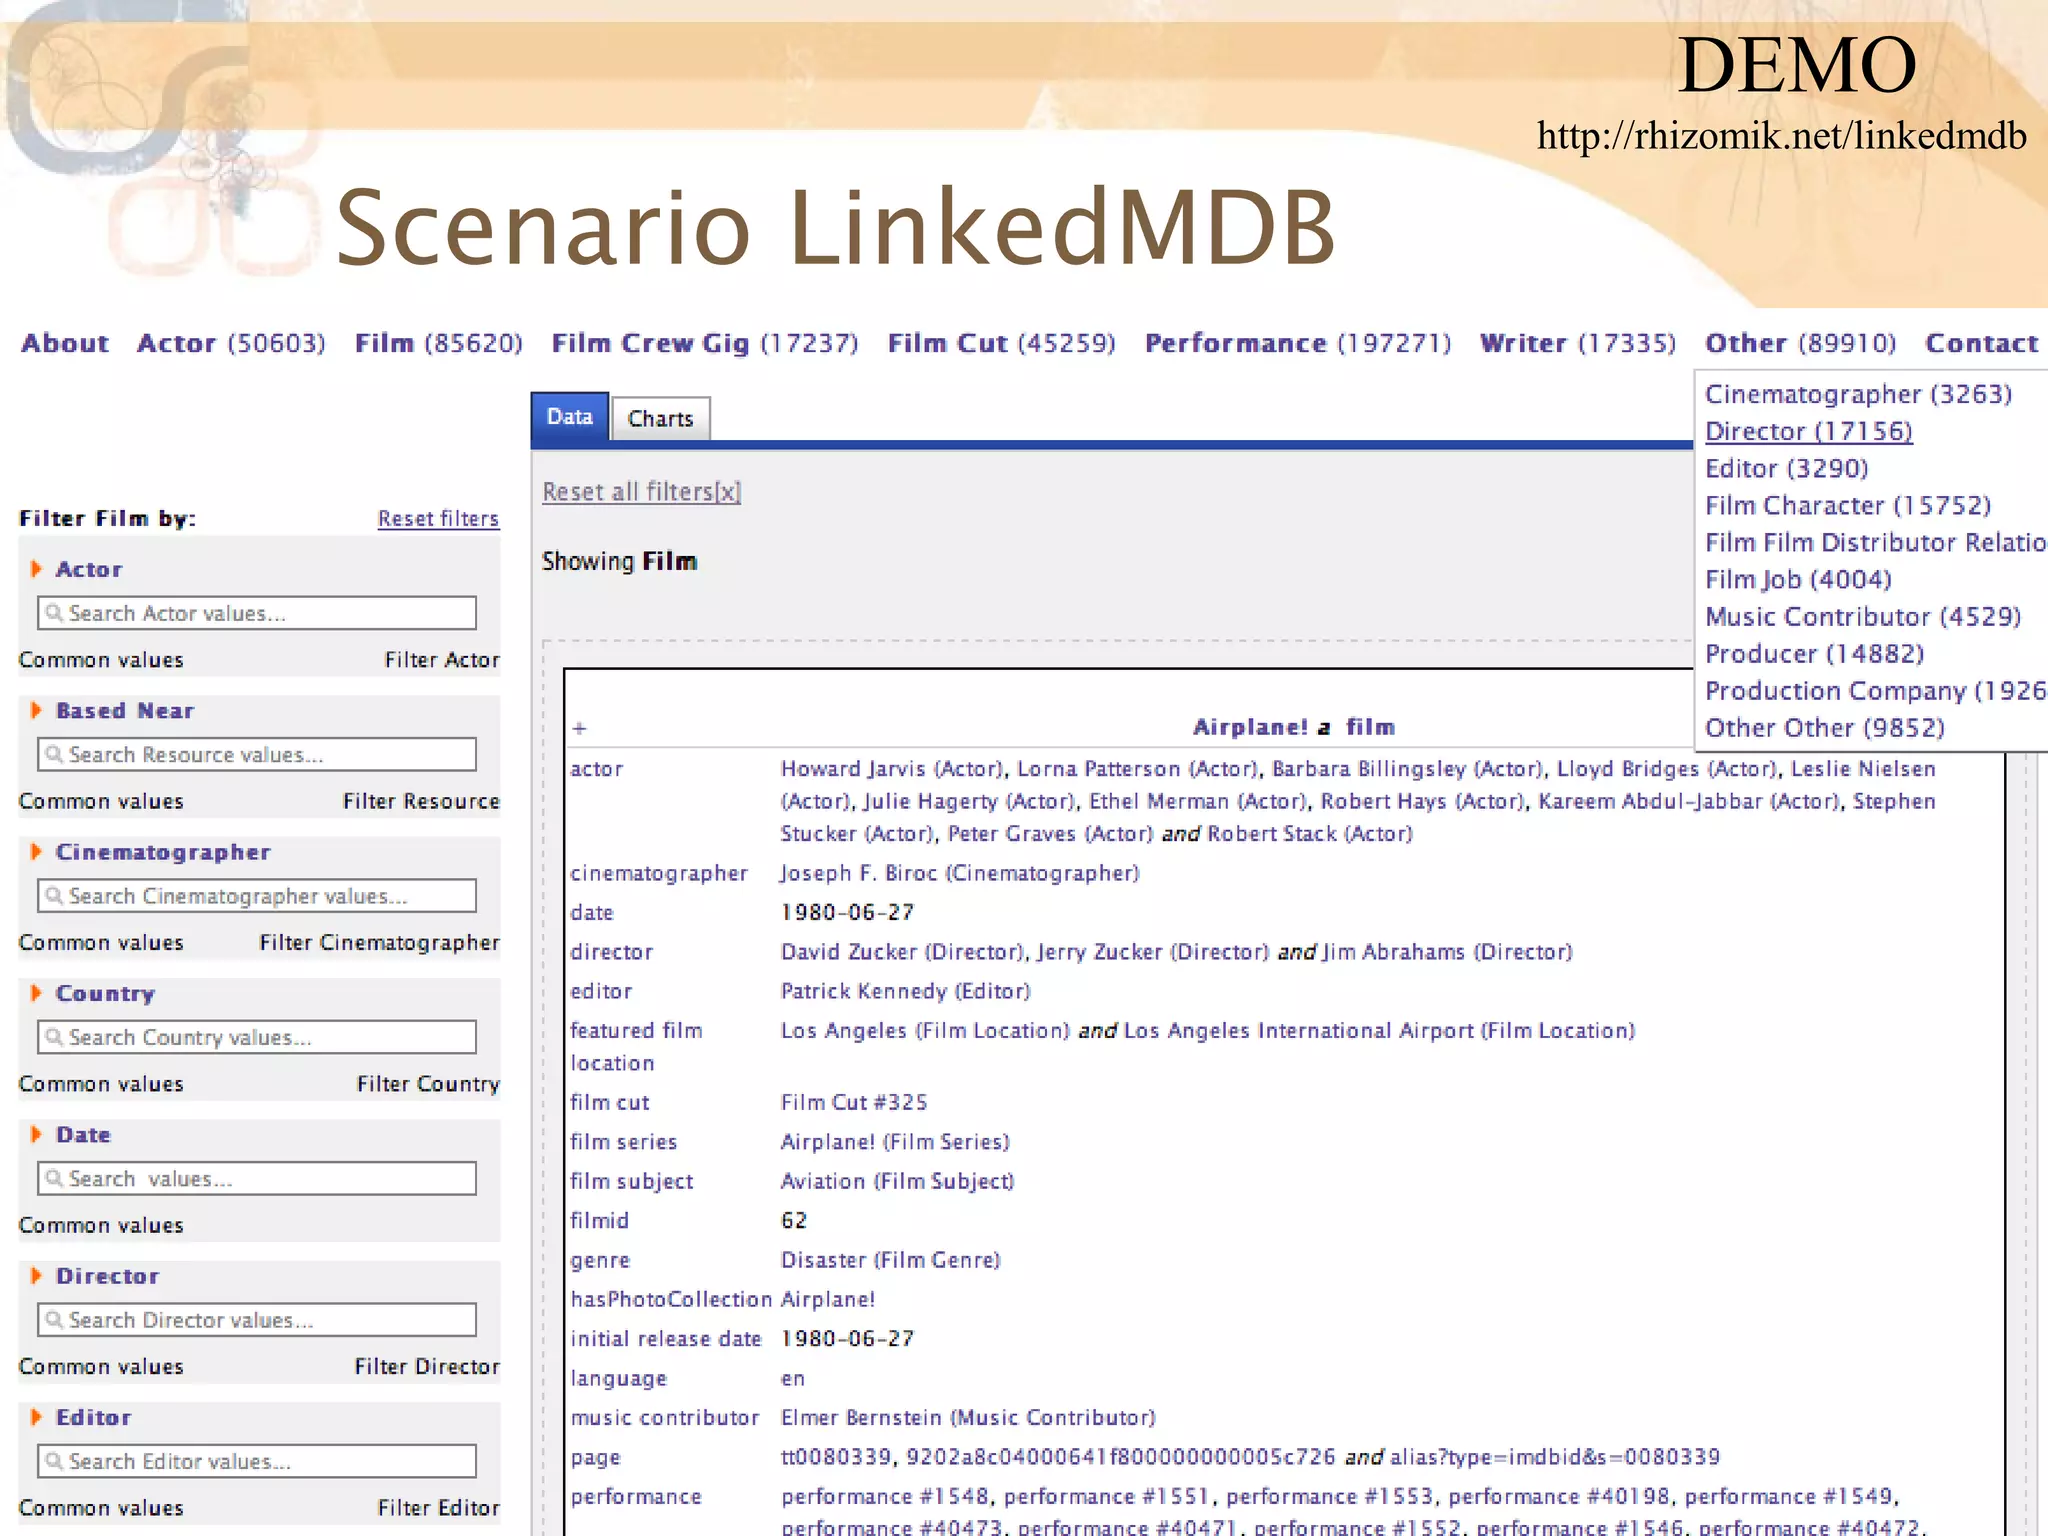Open Airplane! (Film Series) link
Image resolution: width=2048 pixels, height=1536 pixels.
click(895, 1142)
